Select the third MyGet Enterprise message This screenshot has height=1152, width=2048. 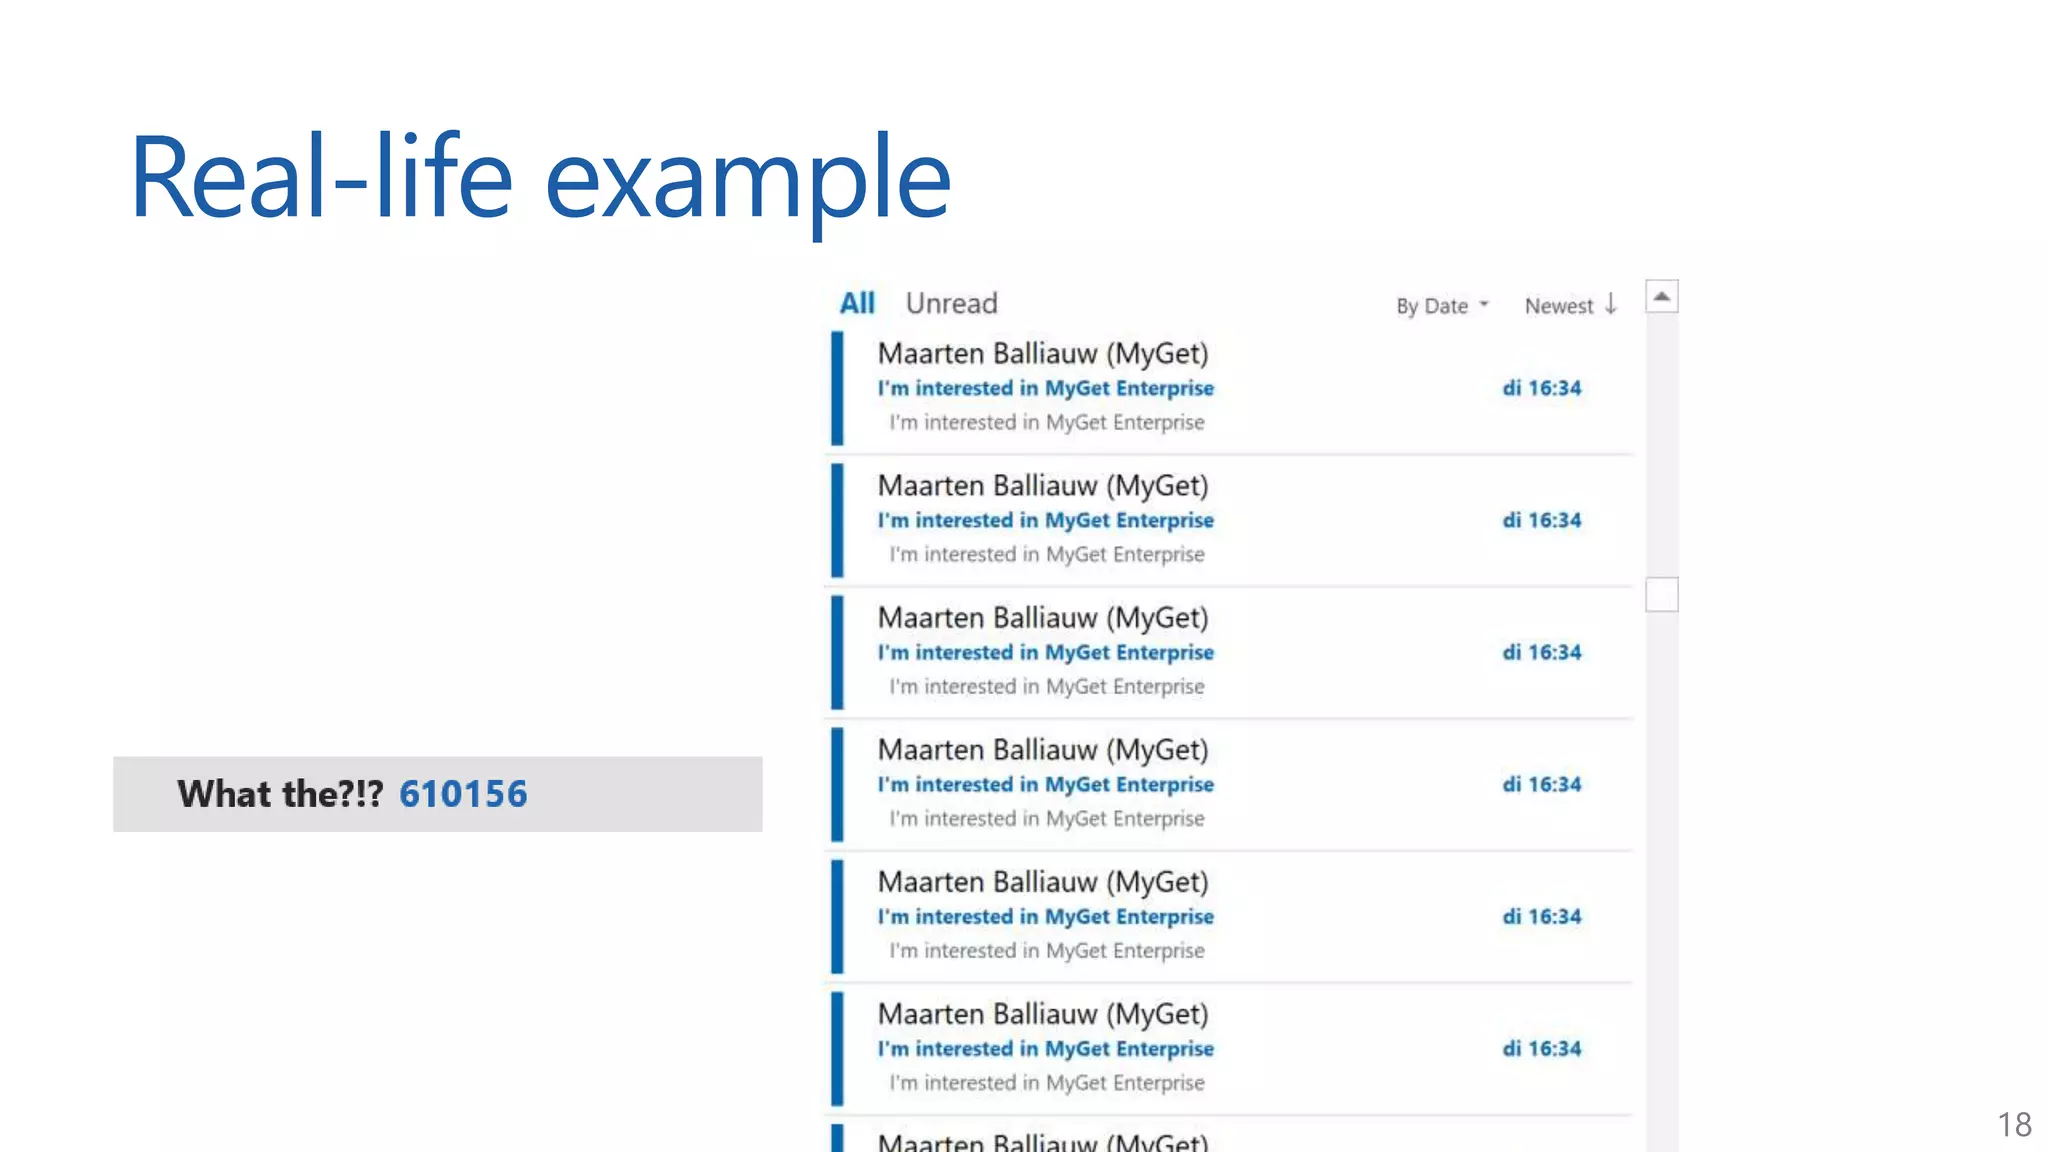pyautogui.click(x=1045, y=652)
